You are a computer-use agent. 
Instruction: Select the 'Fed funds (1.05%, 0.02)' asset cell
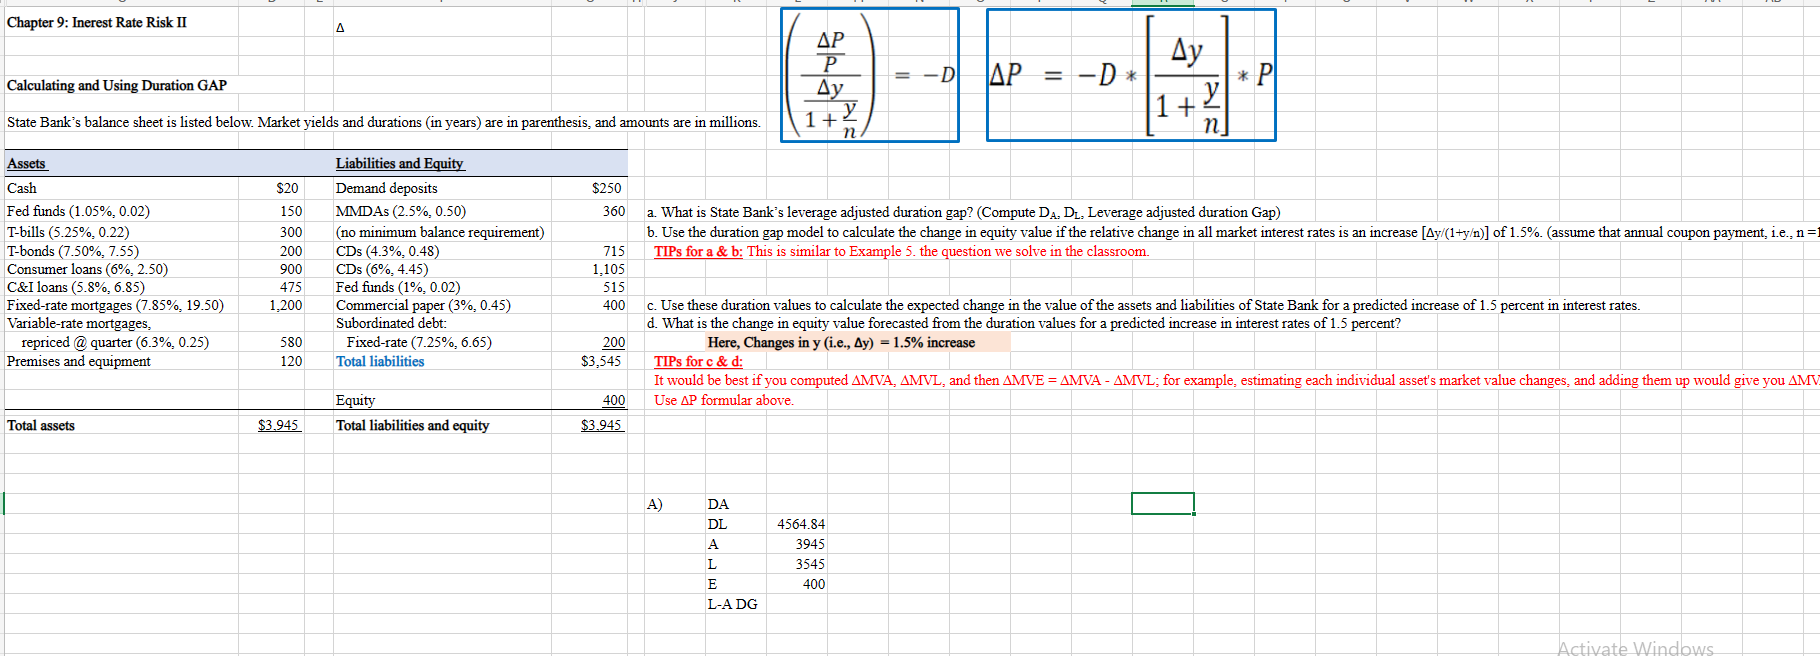coord(78,211)
